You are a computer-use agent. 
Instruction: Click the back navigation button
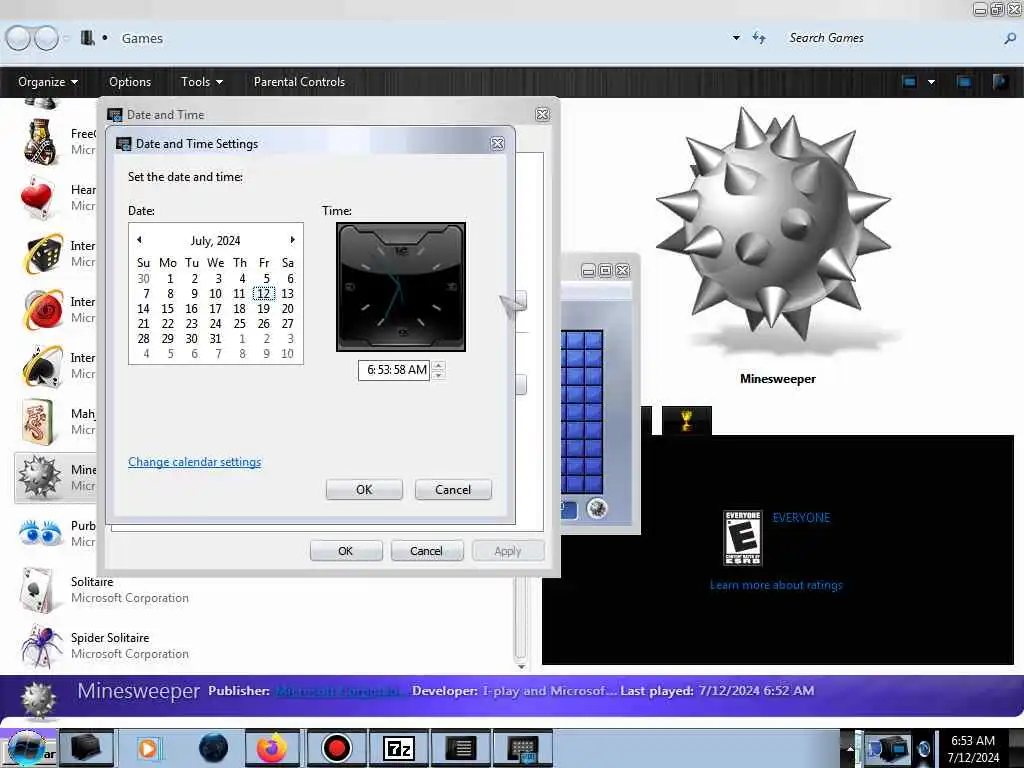(18, 38)
